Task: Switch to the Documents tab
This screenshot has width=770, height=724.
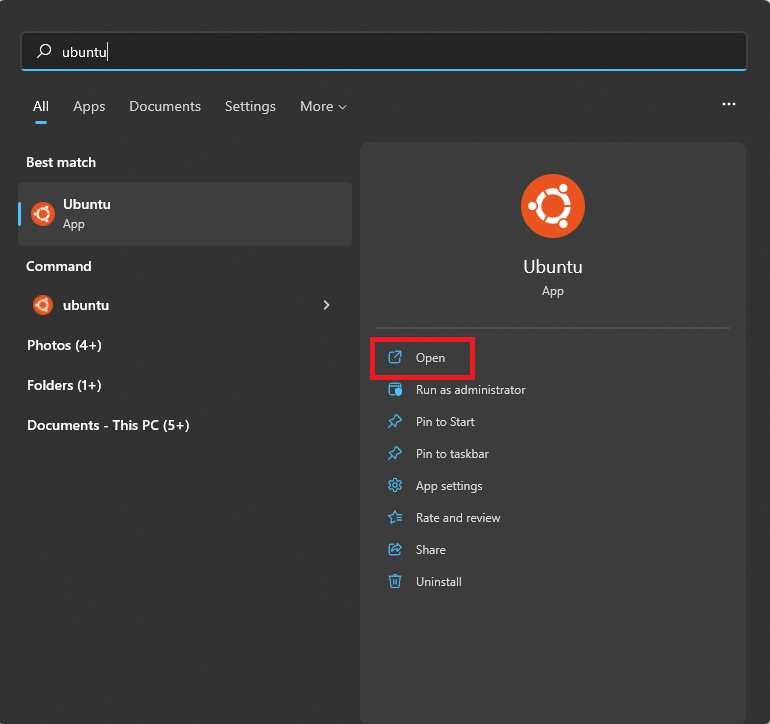Action: tap(165, 106)
